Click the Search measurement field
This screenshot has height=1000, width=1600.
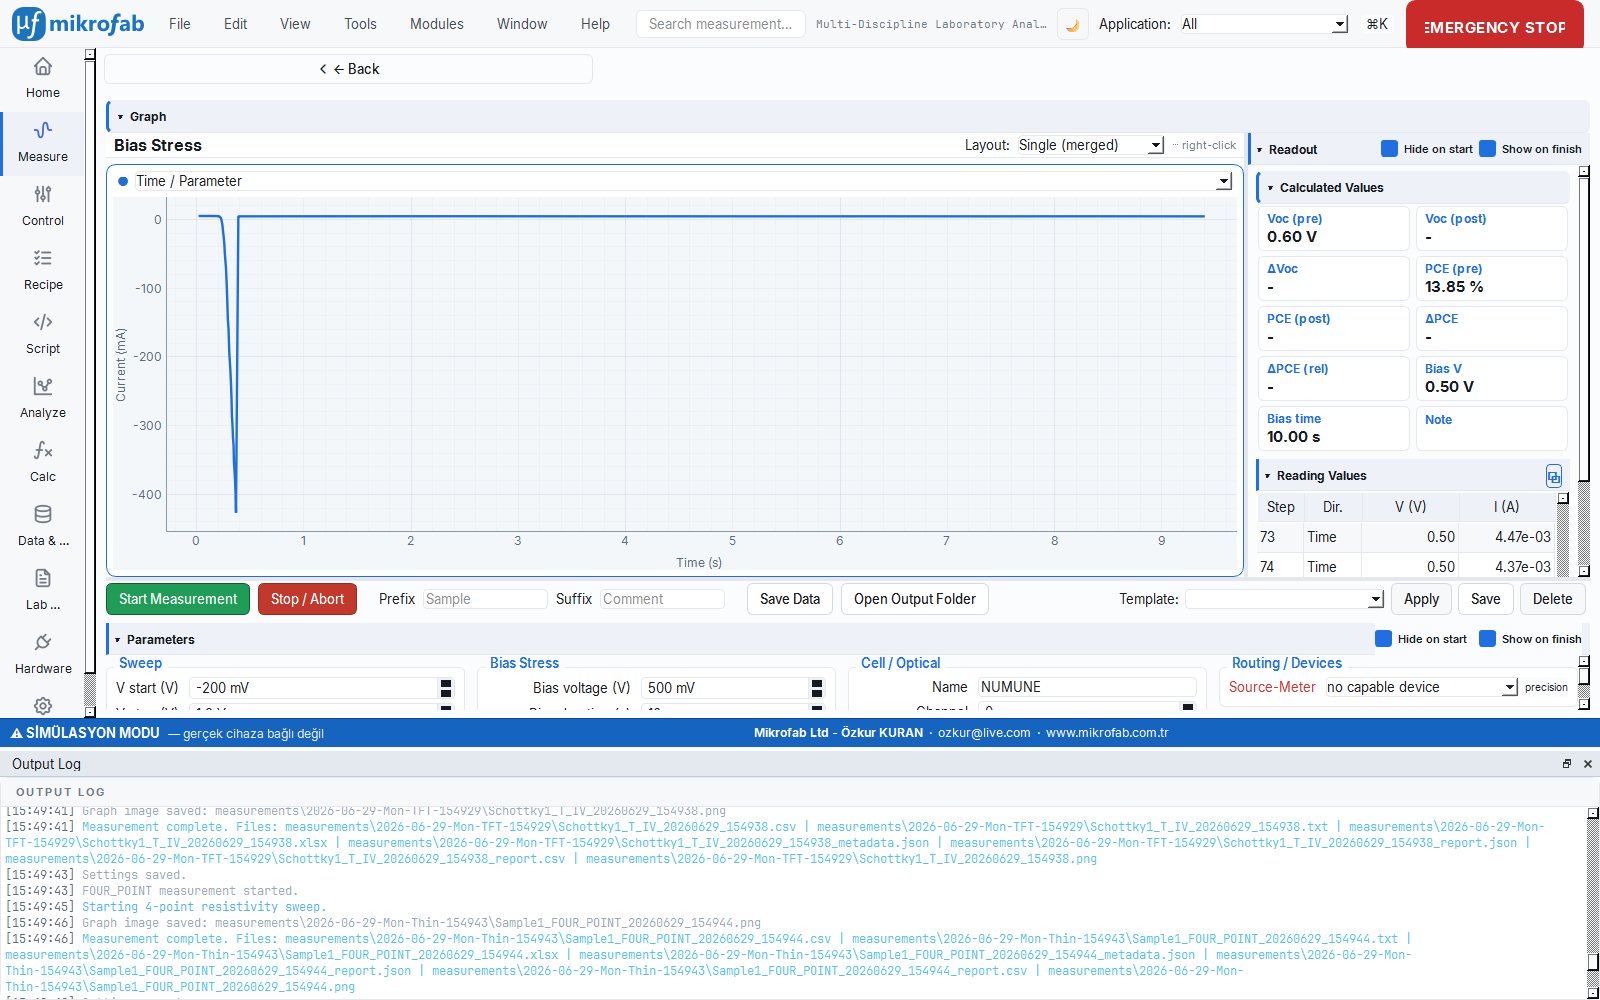721,24
